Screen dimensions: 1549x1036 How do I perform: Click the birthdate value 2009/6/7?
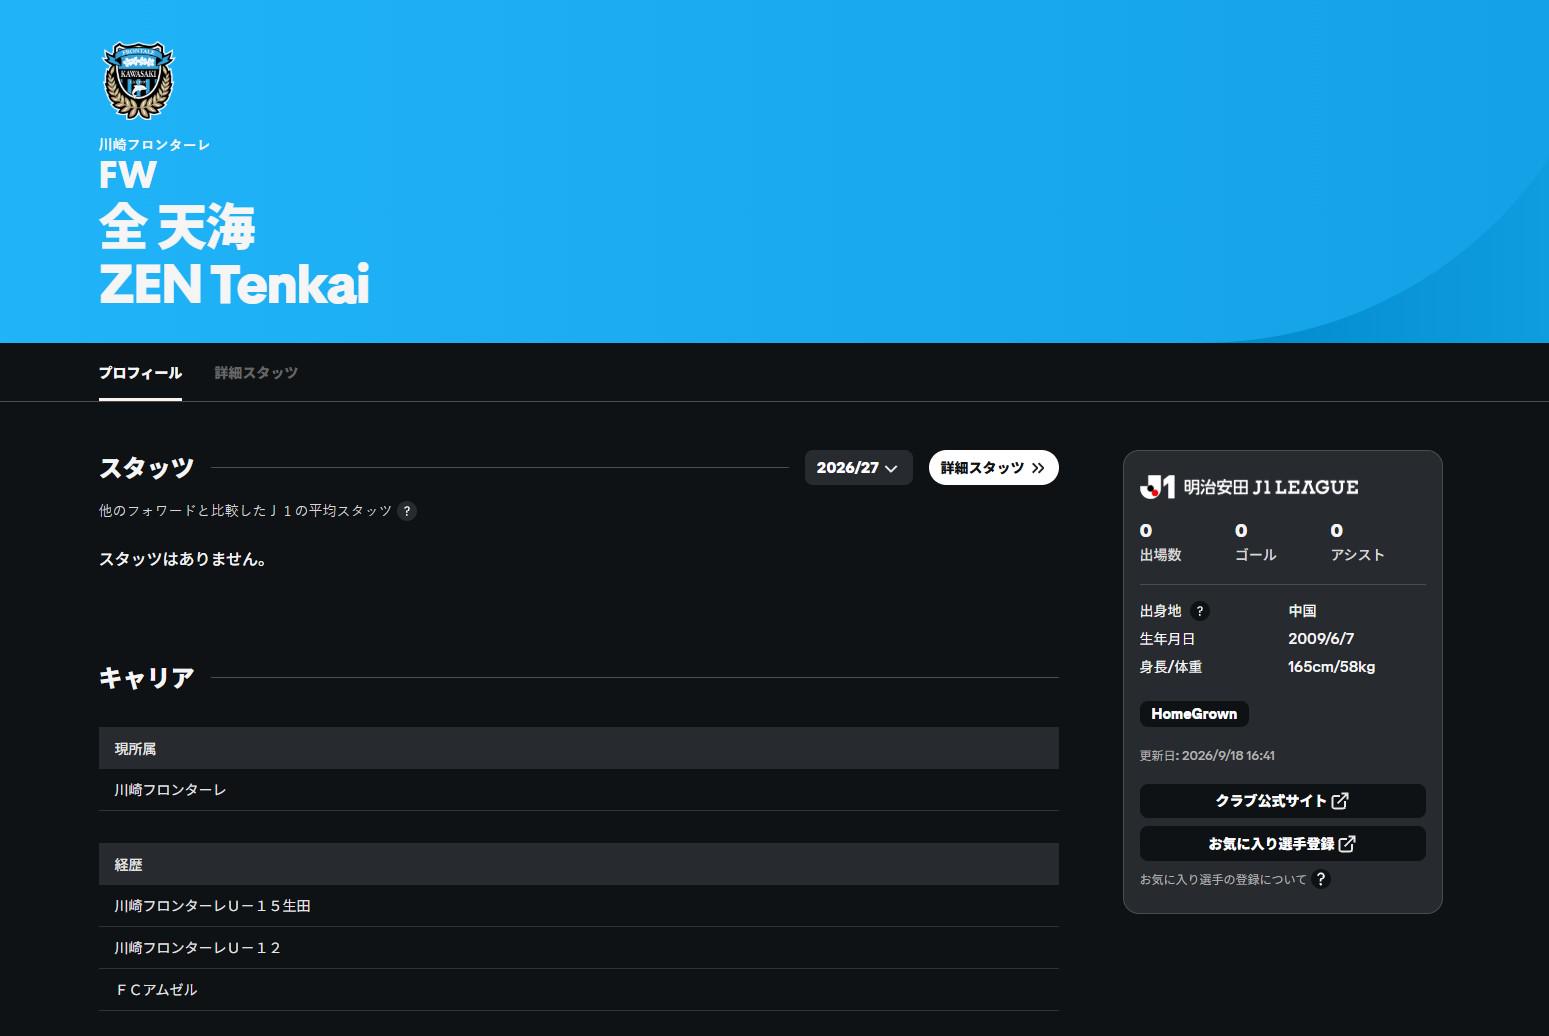click(1321, 639)
